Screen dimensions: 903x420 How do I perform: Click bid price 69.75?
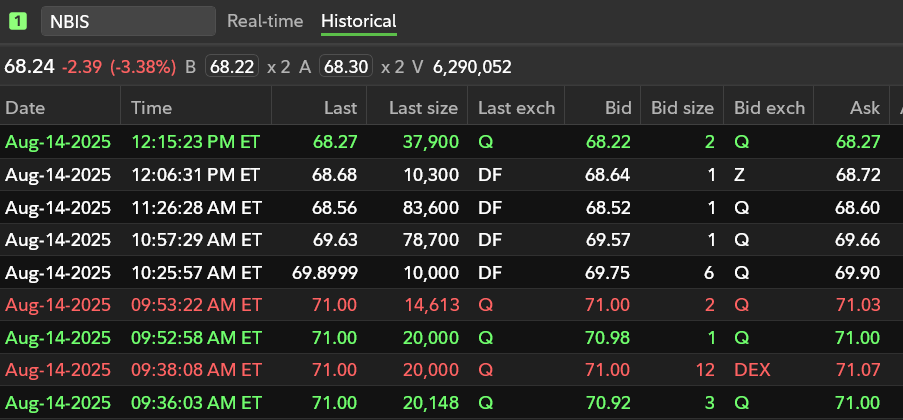[608, 272]
